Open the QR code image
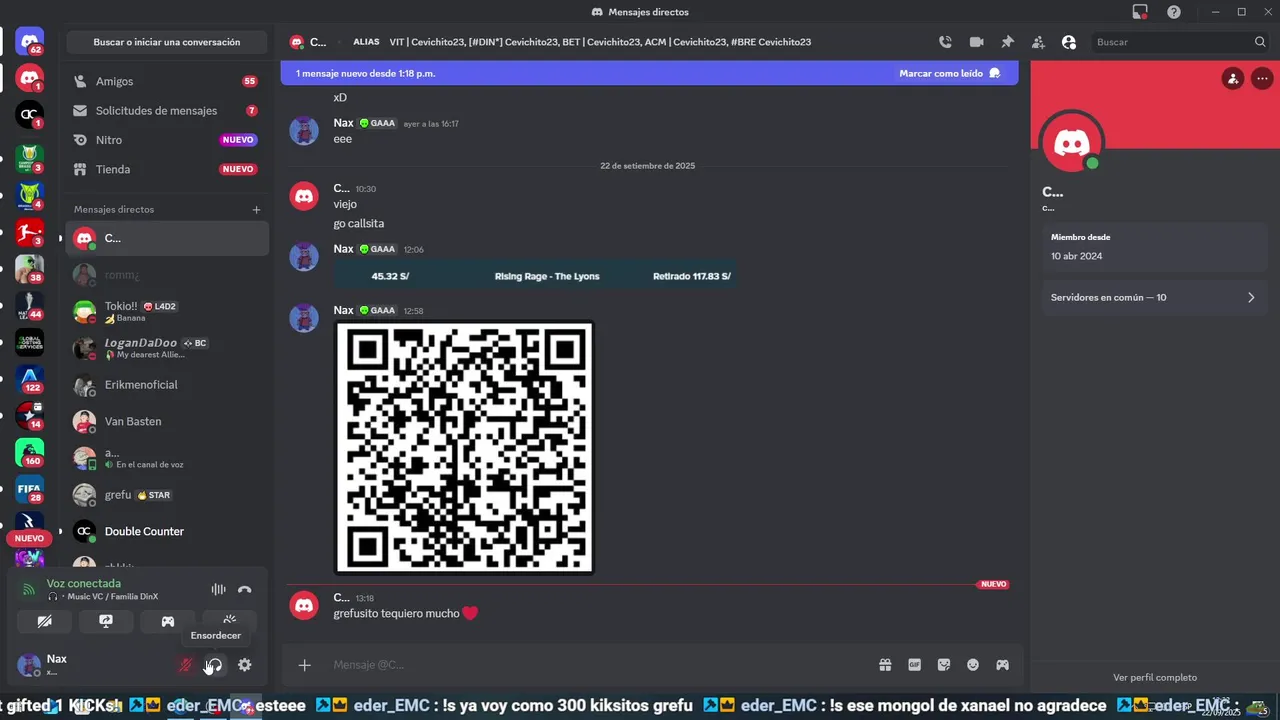The height and width of the screenshot is (720, 1280). (x=464, y=448)
